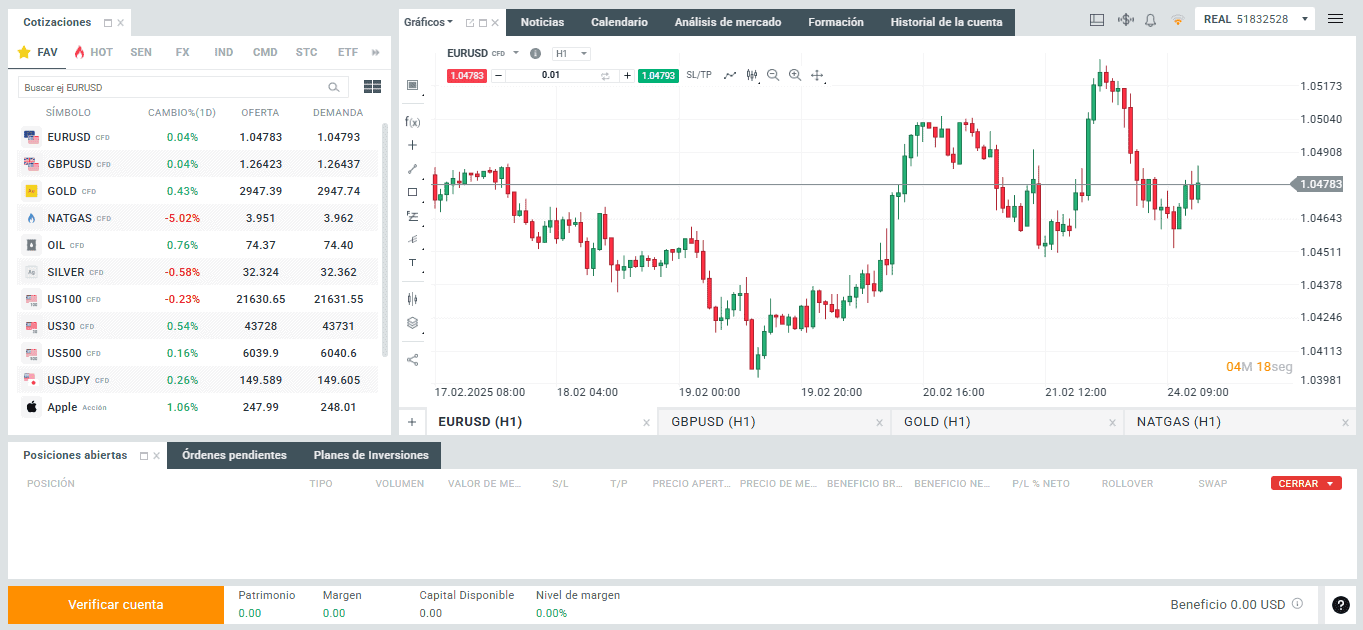
Task: Switch quotes list to grid view
Action: coord(373,87)
